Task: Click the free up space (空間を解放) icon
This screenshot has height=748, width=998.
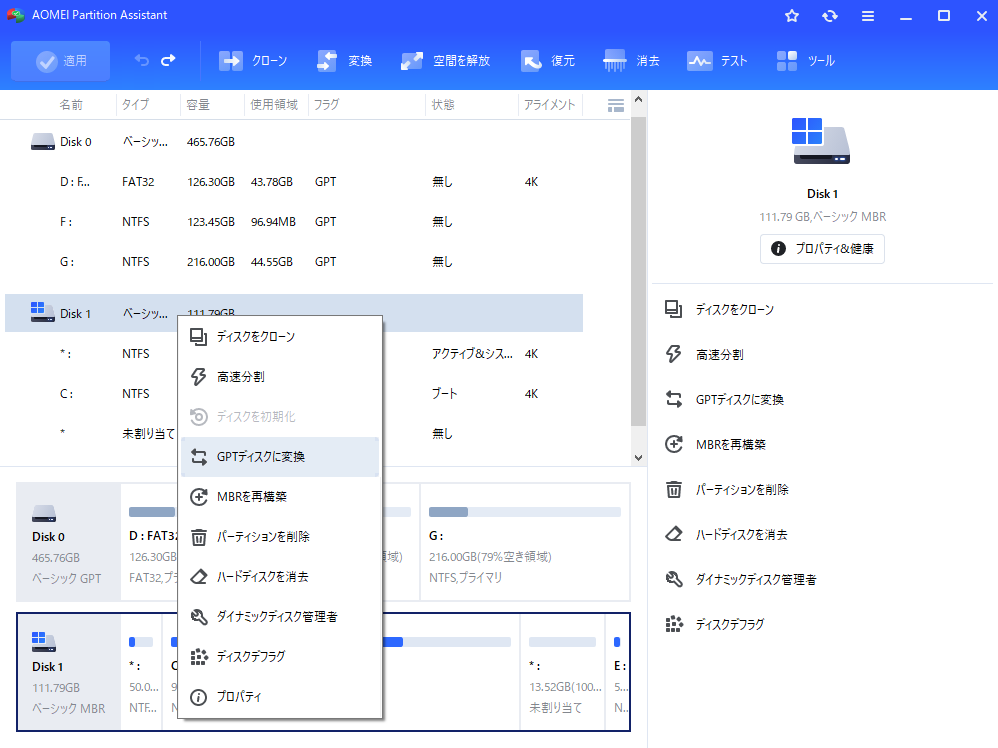Action: click(411, 61)
